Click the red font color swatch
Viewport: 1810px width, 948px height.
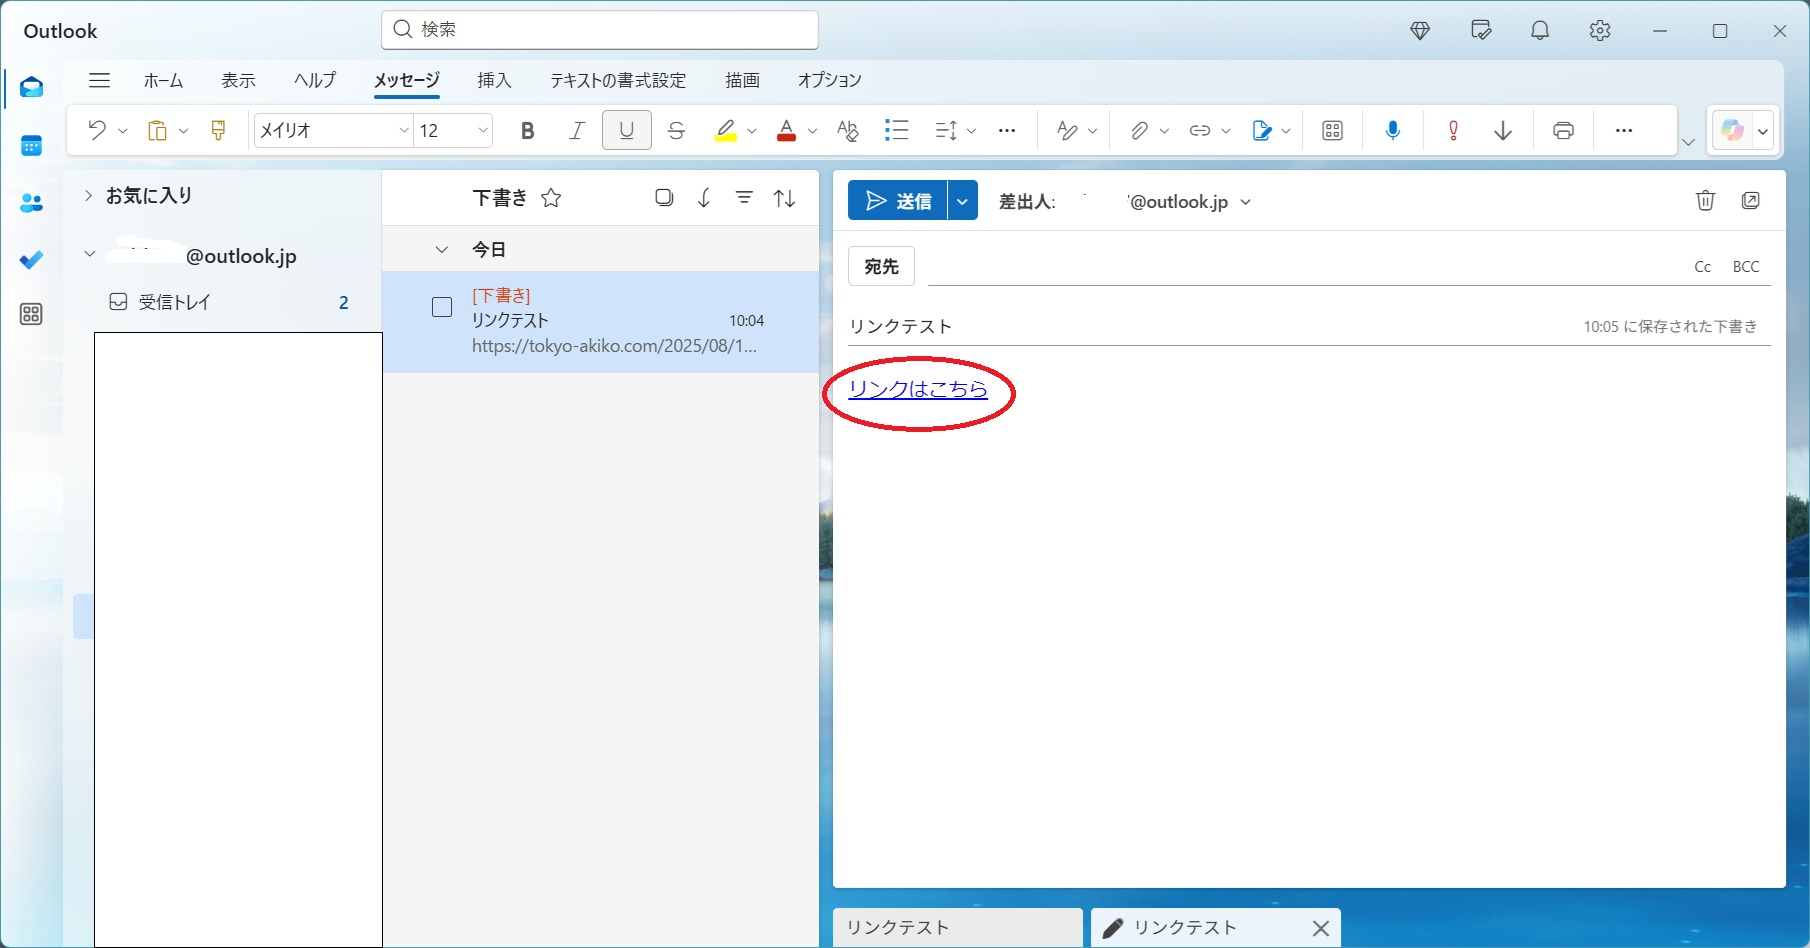point(786,131)
